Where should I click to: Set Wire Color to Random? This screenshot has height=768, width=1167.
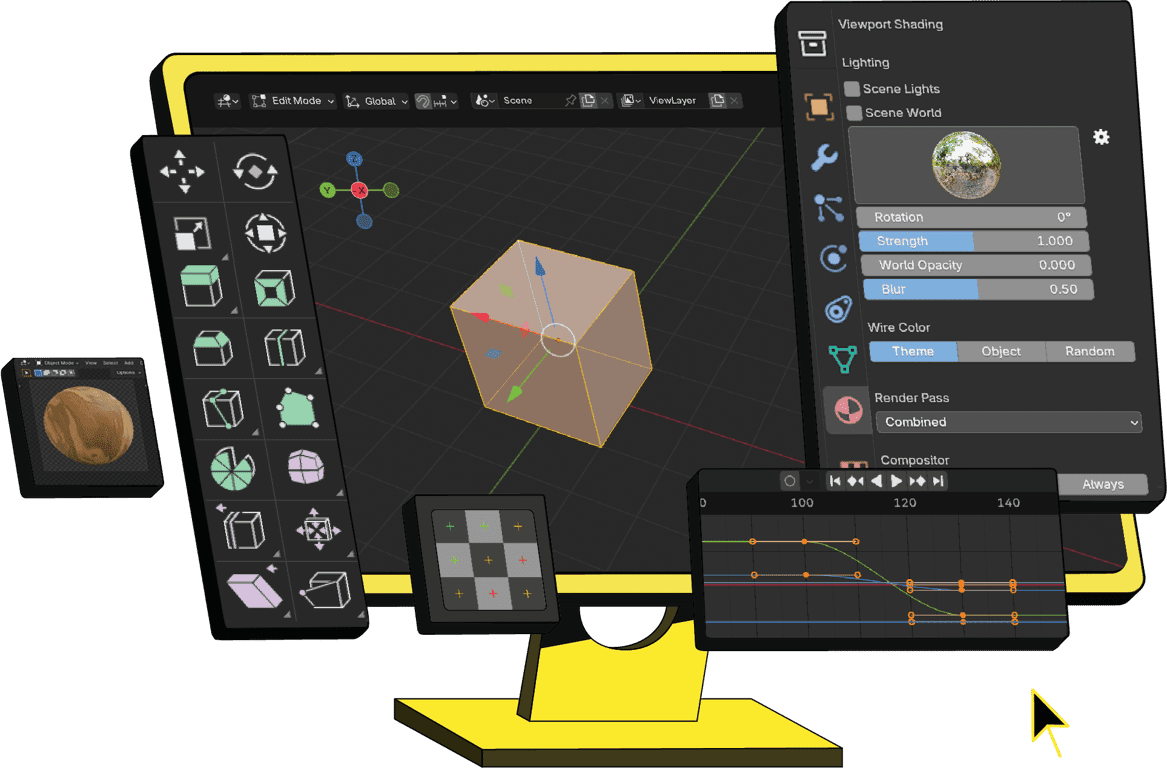pyautogui.click(x=1089, y=351)
